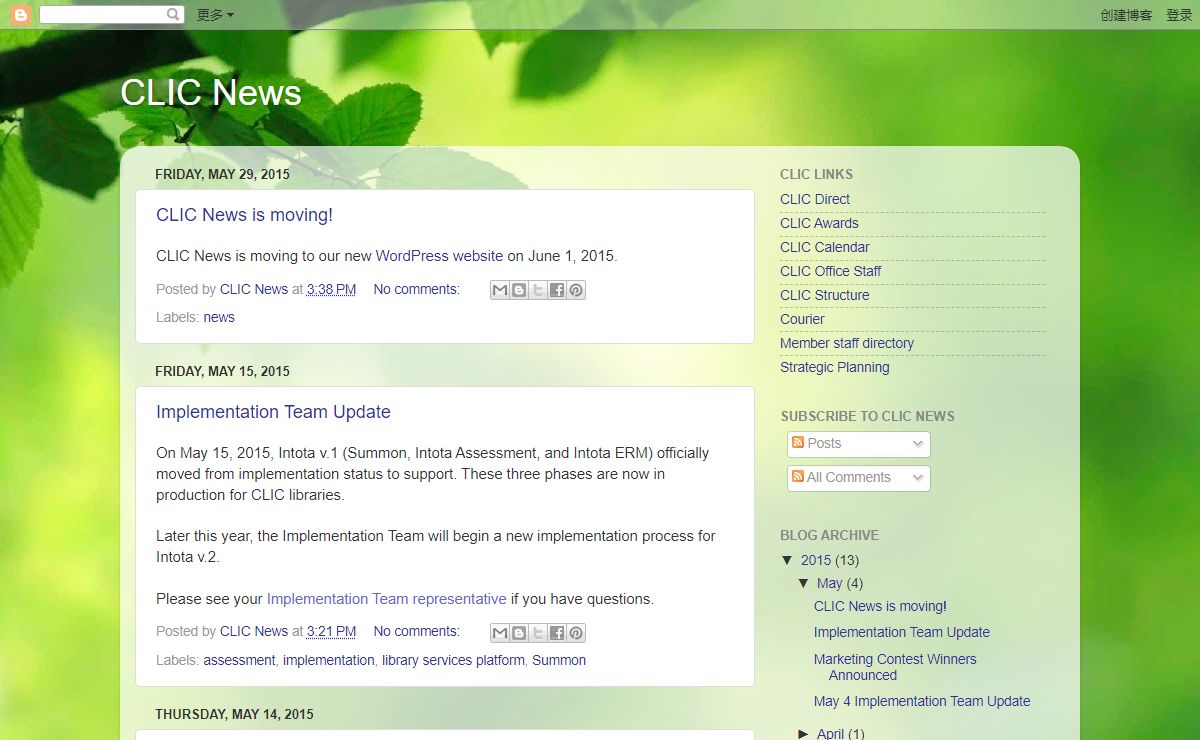Pin Implementation Team Update to Pinterest

(x=576, y=632)
